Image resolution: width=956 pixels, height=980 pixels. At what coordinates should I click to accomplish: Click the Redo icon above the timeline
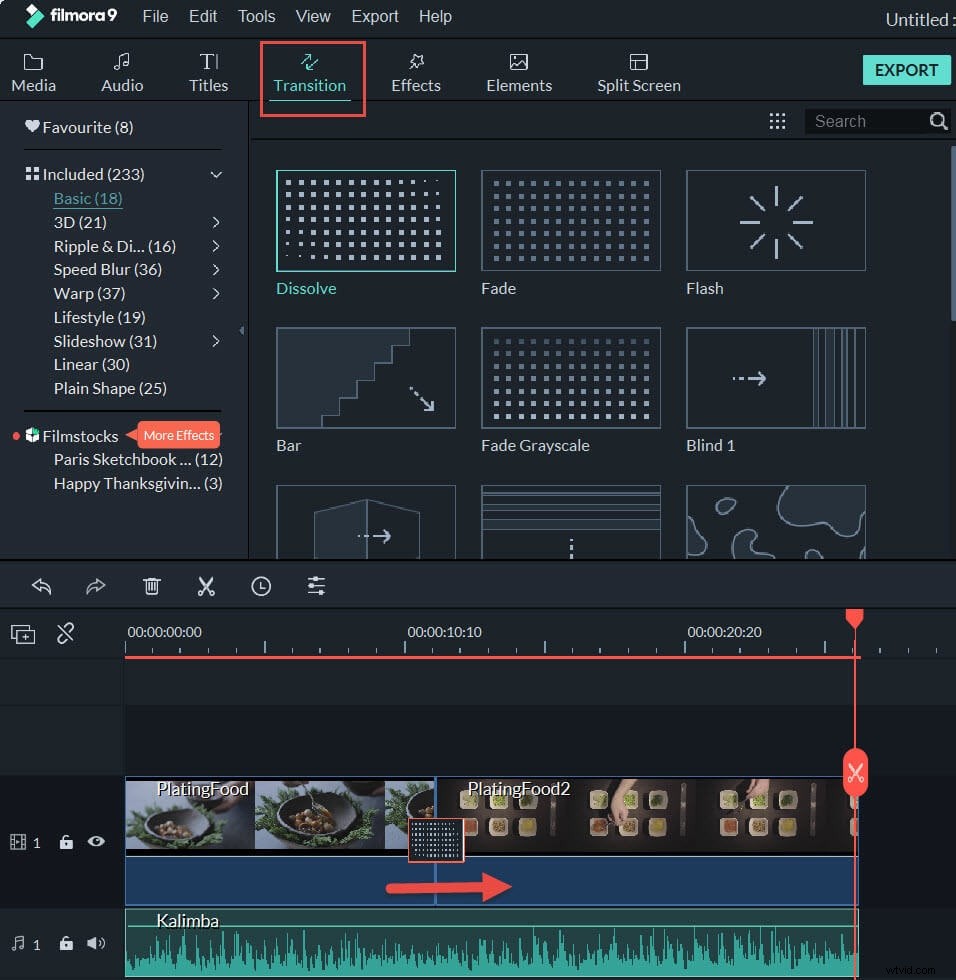(96, 586)
